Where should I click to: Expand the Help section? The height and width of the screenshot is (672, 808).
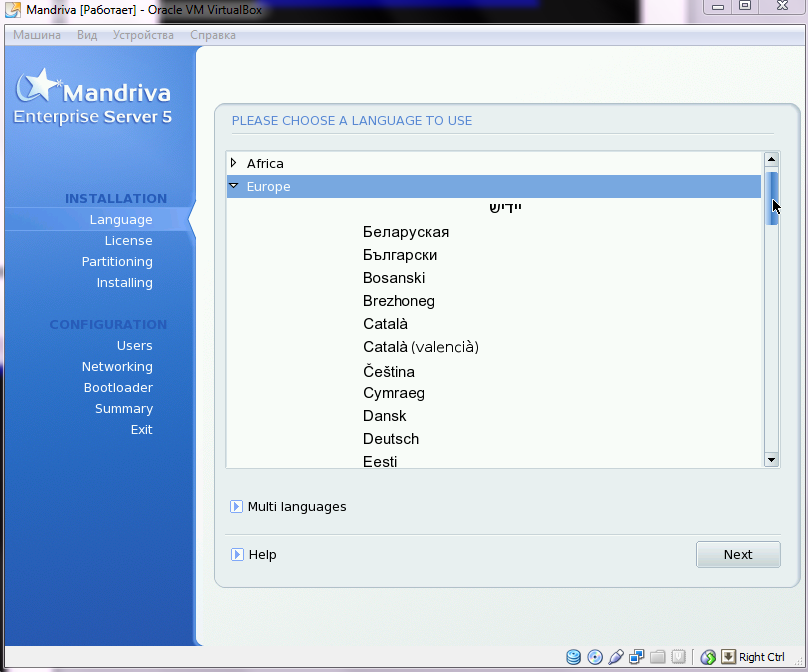pos(237,555)
